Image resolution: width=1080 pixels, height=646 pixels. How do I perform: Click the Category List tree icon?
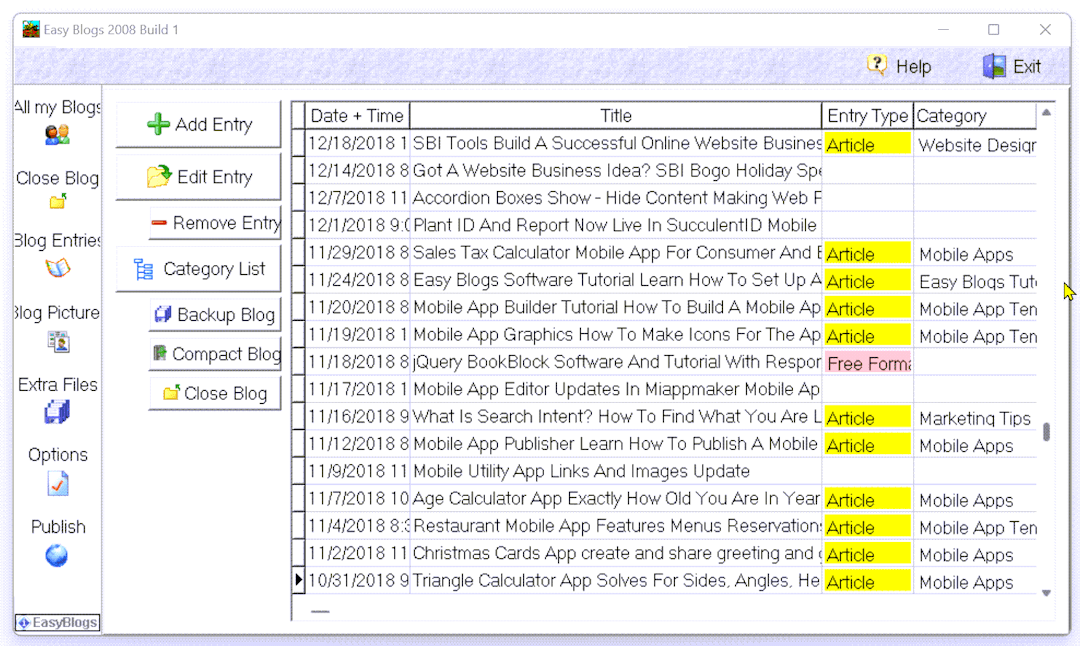tap(143, 269)
